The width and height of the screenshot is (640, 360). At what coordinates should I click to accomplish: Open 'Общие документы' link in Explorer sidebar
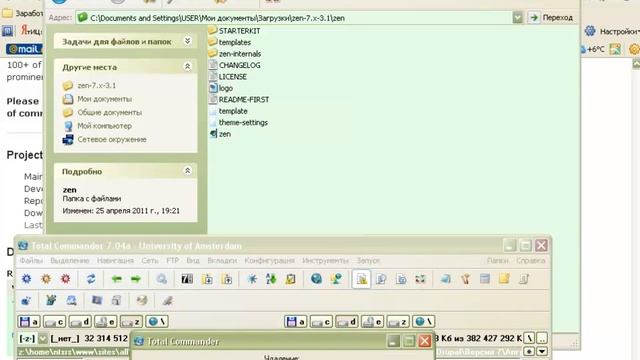tap(109, 112)
